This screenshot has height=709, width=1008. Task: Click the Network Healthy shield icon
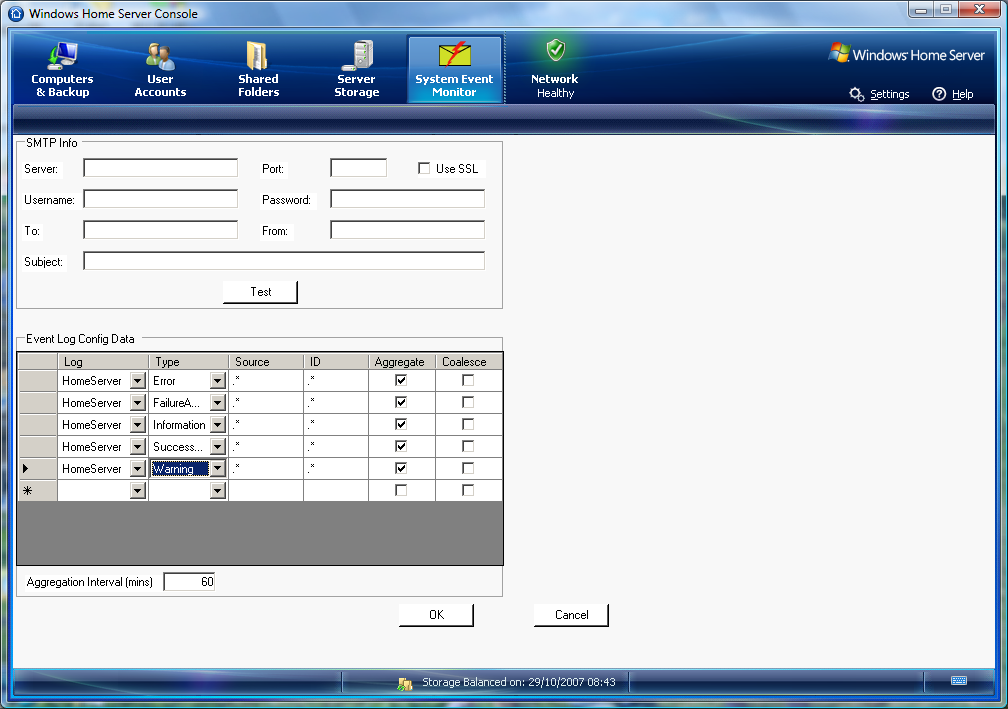(x=555, y=50)
